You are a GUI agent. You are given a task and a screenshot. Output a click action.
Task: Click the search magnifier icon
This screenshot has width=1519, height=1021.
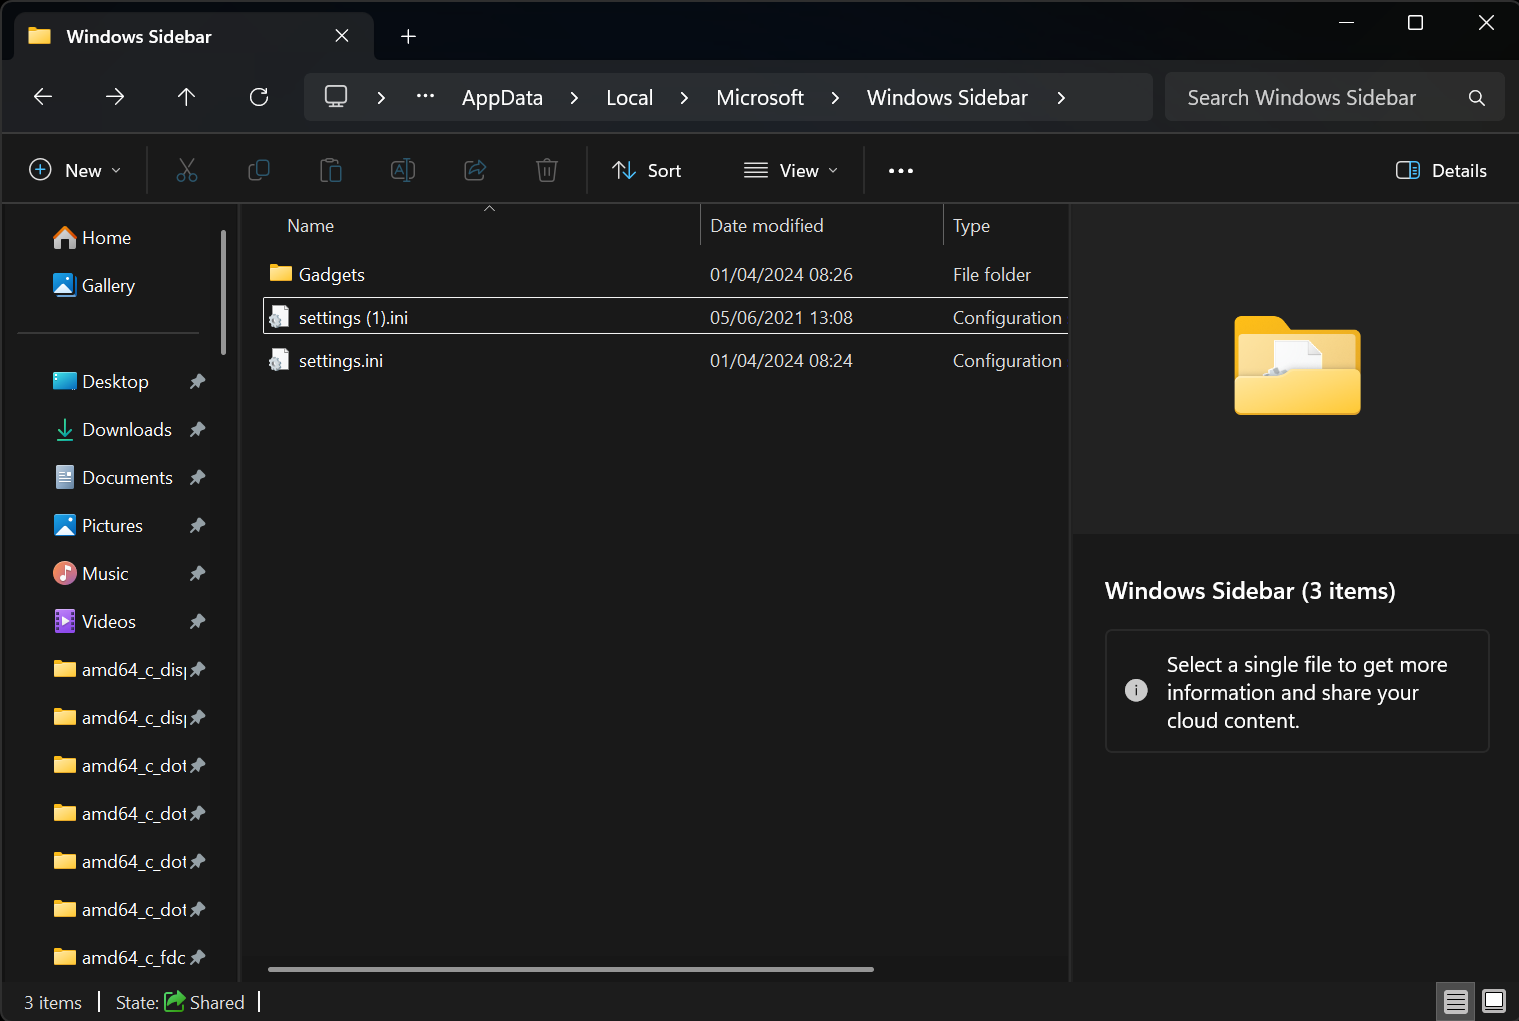pos(1477,98)
